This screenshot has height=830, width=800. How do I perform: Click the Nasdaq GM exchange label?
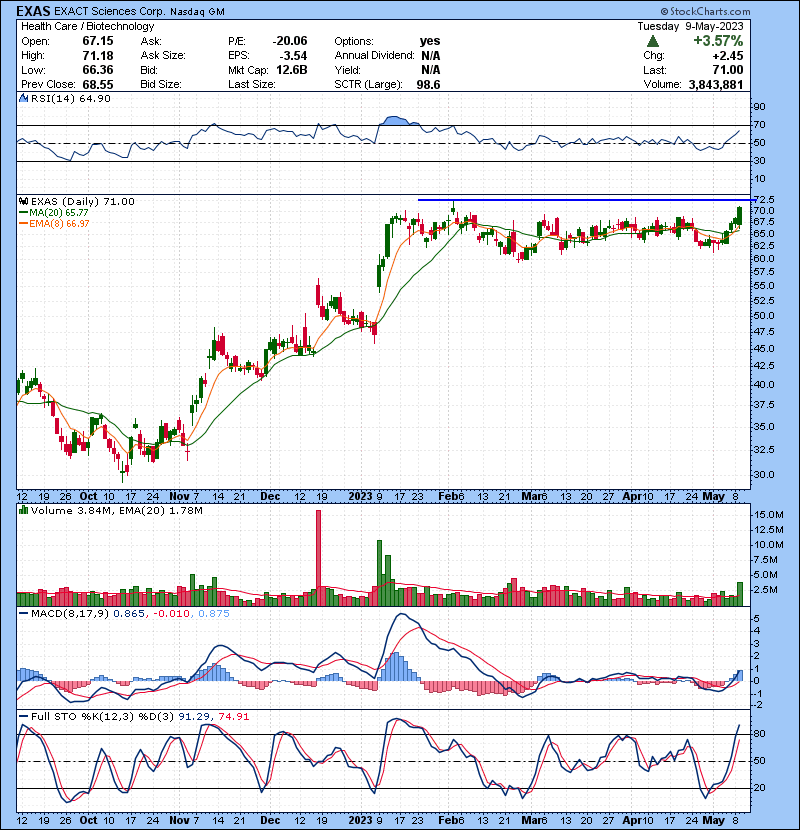(x=197, y=12)
